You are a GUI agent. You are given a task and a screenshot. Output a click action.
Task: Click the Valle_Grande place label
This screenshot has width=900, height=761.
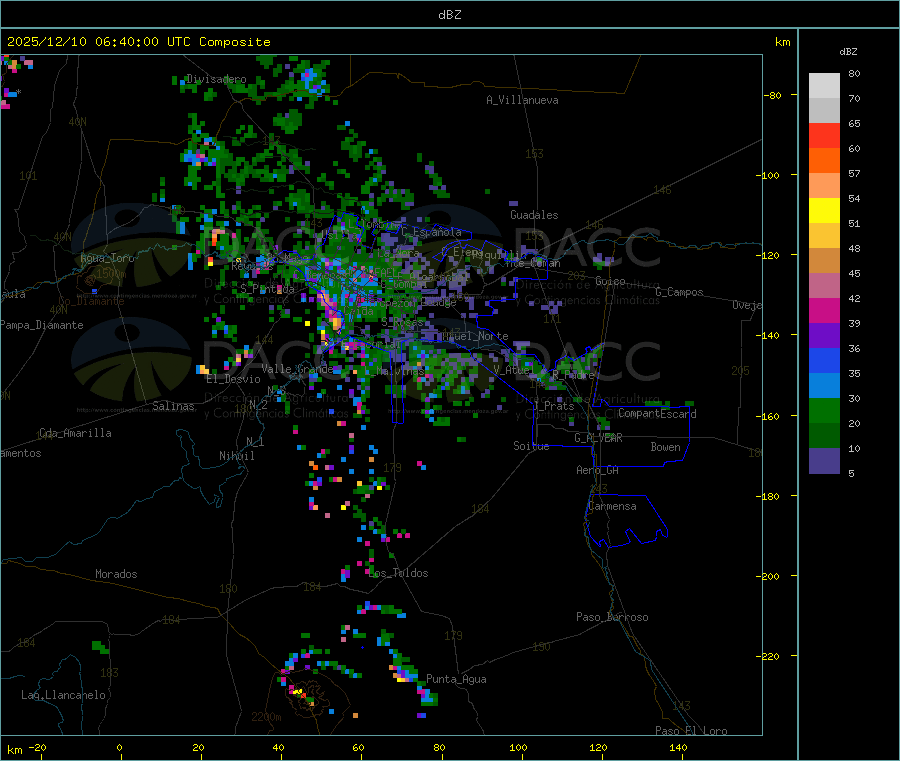pos(297,368)
